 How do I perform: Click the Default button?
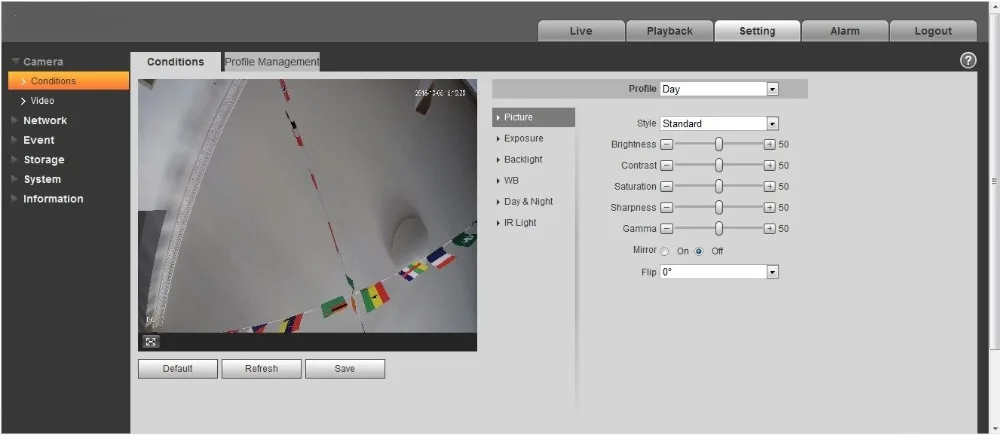(177, 369)
